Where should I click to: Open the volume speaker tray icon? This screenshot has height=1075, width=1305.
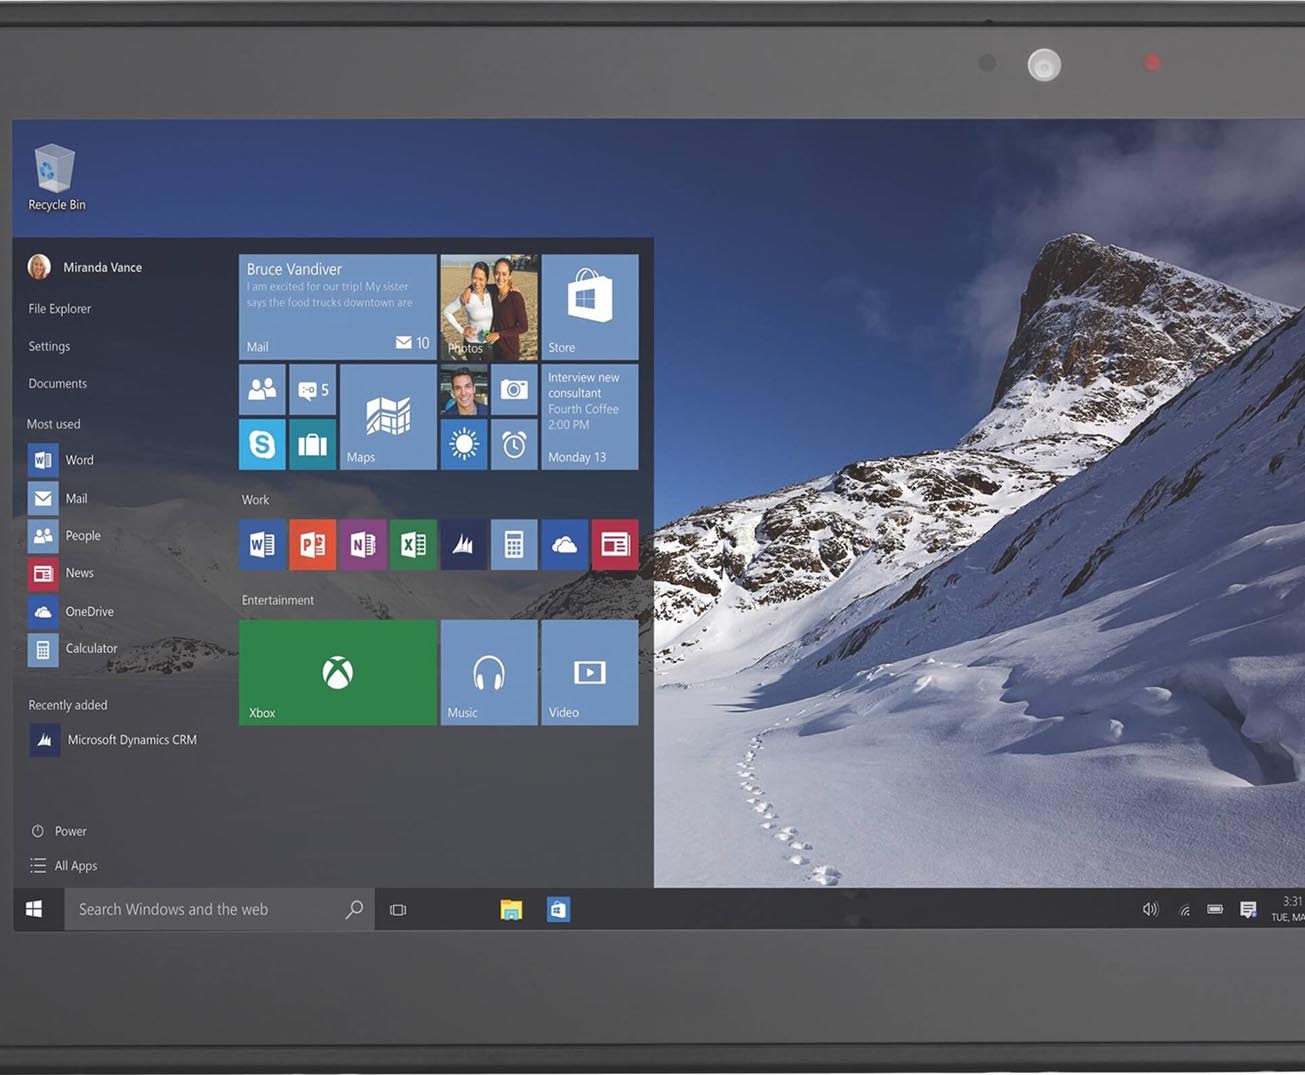pos(1150,909)
